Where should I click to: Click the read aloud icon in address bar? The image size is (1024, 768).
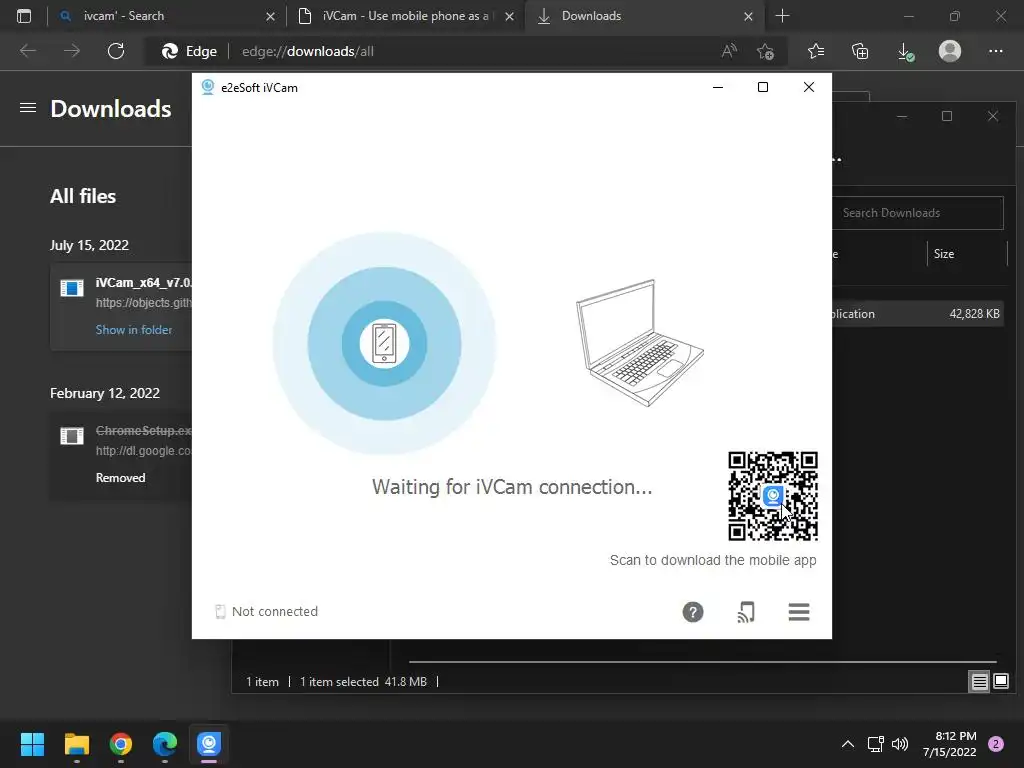[729, 51]
